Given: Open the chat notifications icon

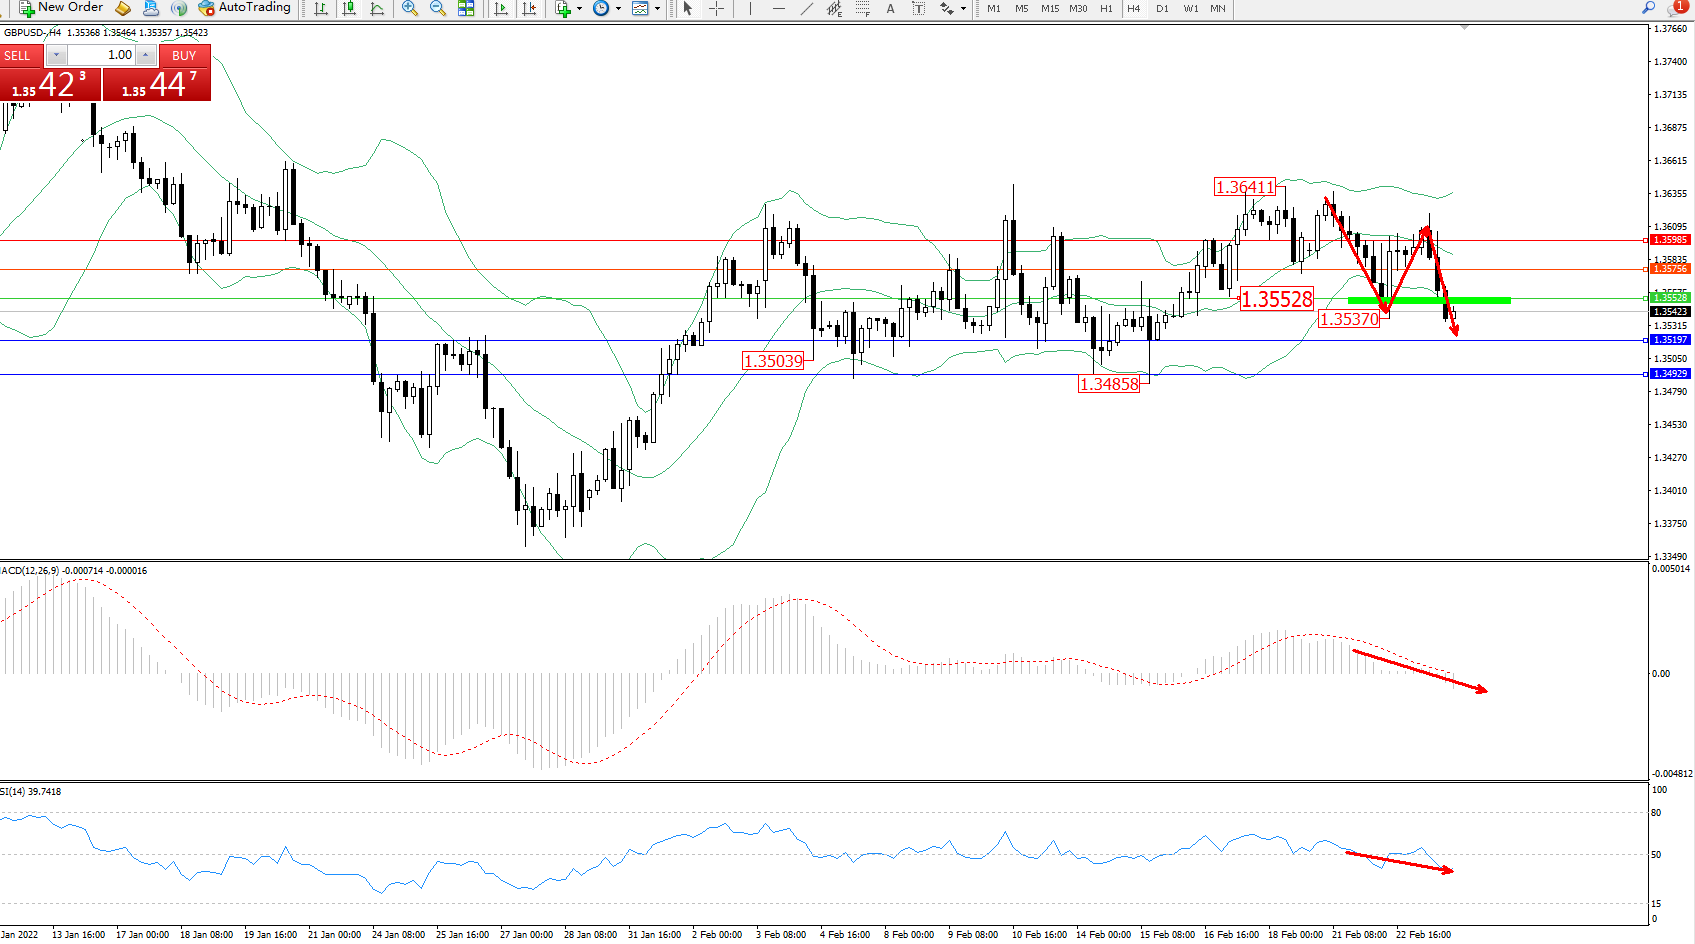Looking at the screenshot, I should click(x=1677, y=8).
